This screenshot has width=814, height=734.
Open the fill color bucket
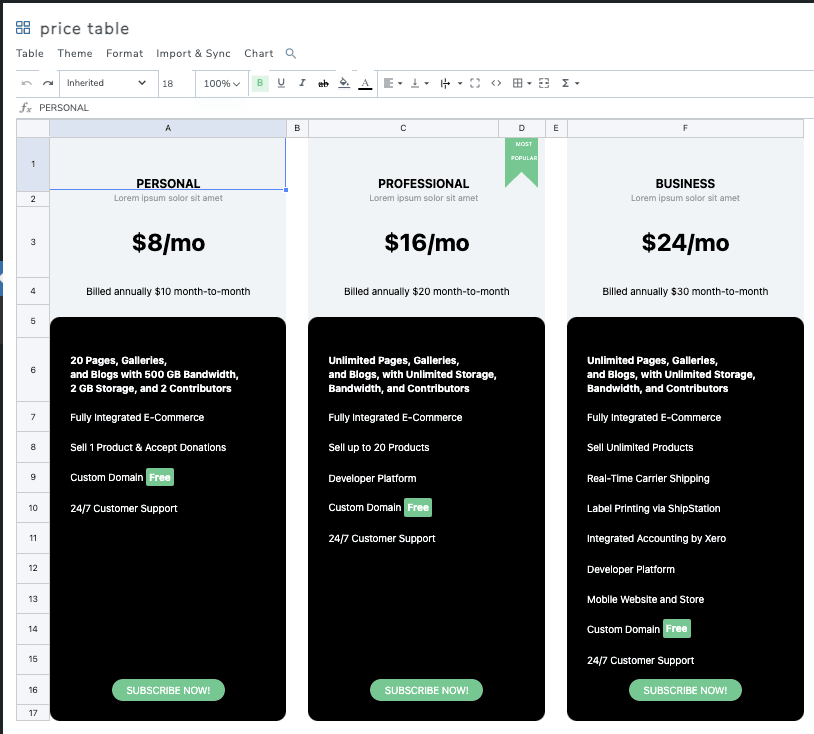pyautogui.click(x=344, y=84)
